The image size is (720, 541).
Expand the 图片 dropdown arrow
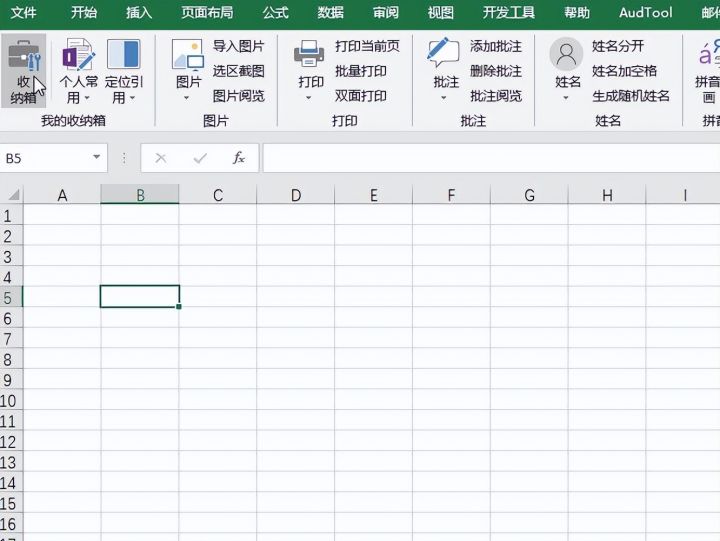(186, 98)
